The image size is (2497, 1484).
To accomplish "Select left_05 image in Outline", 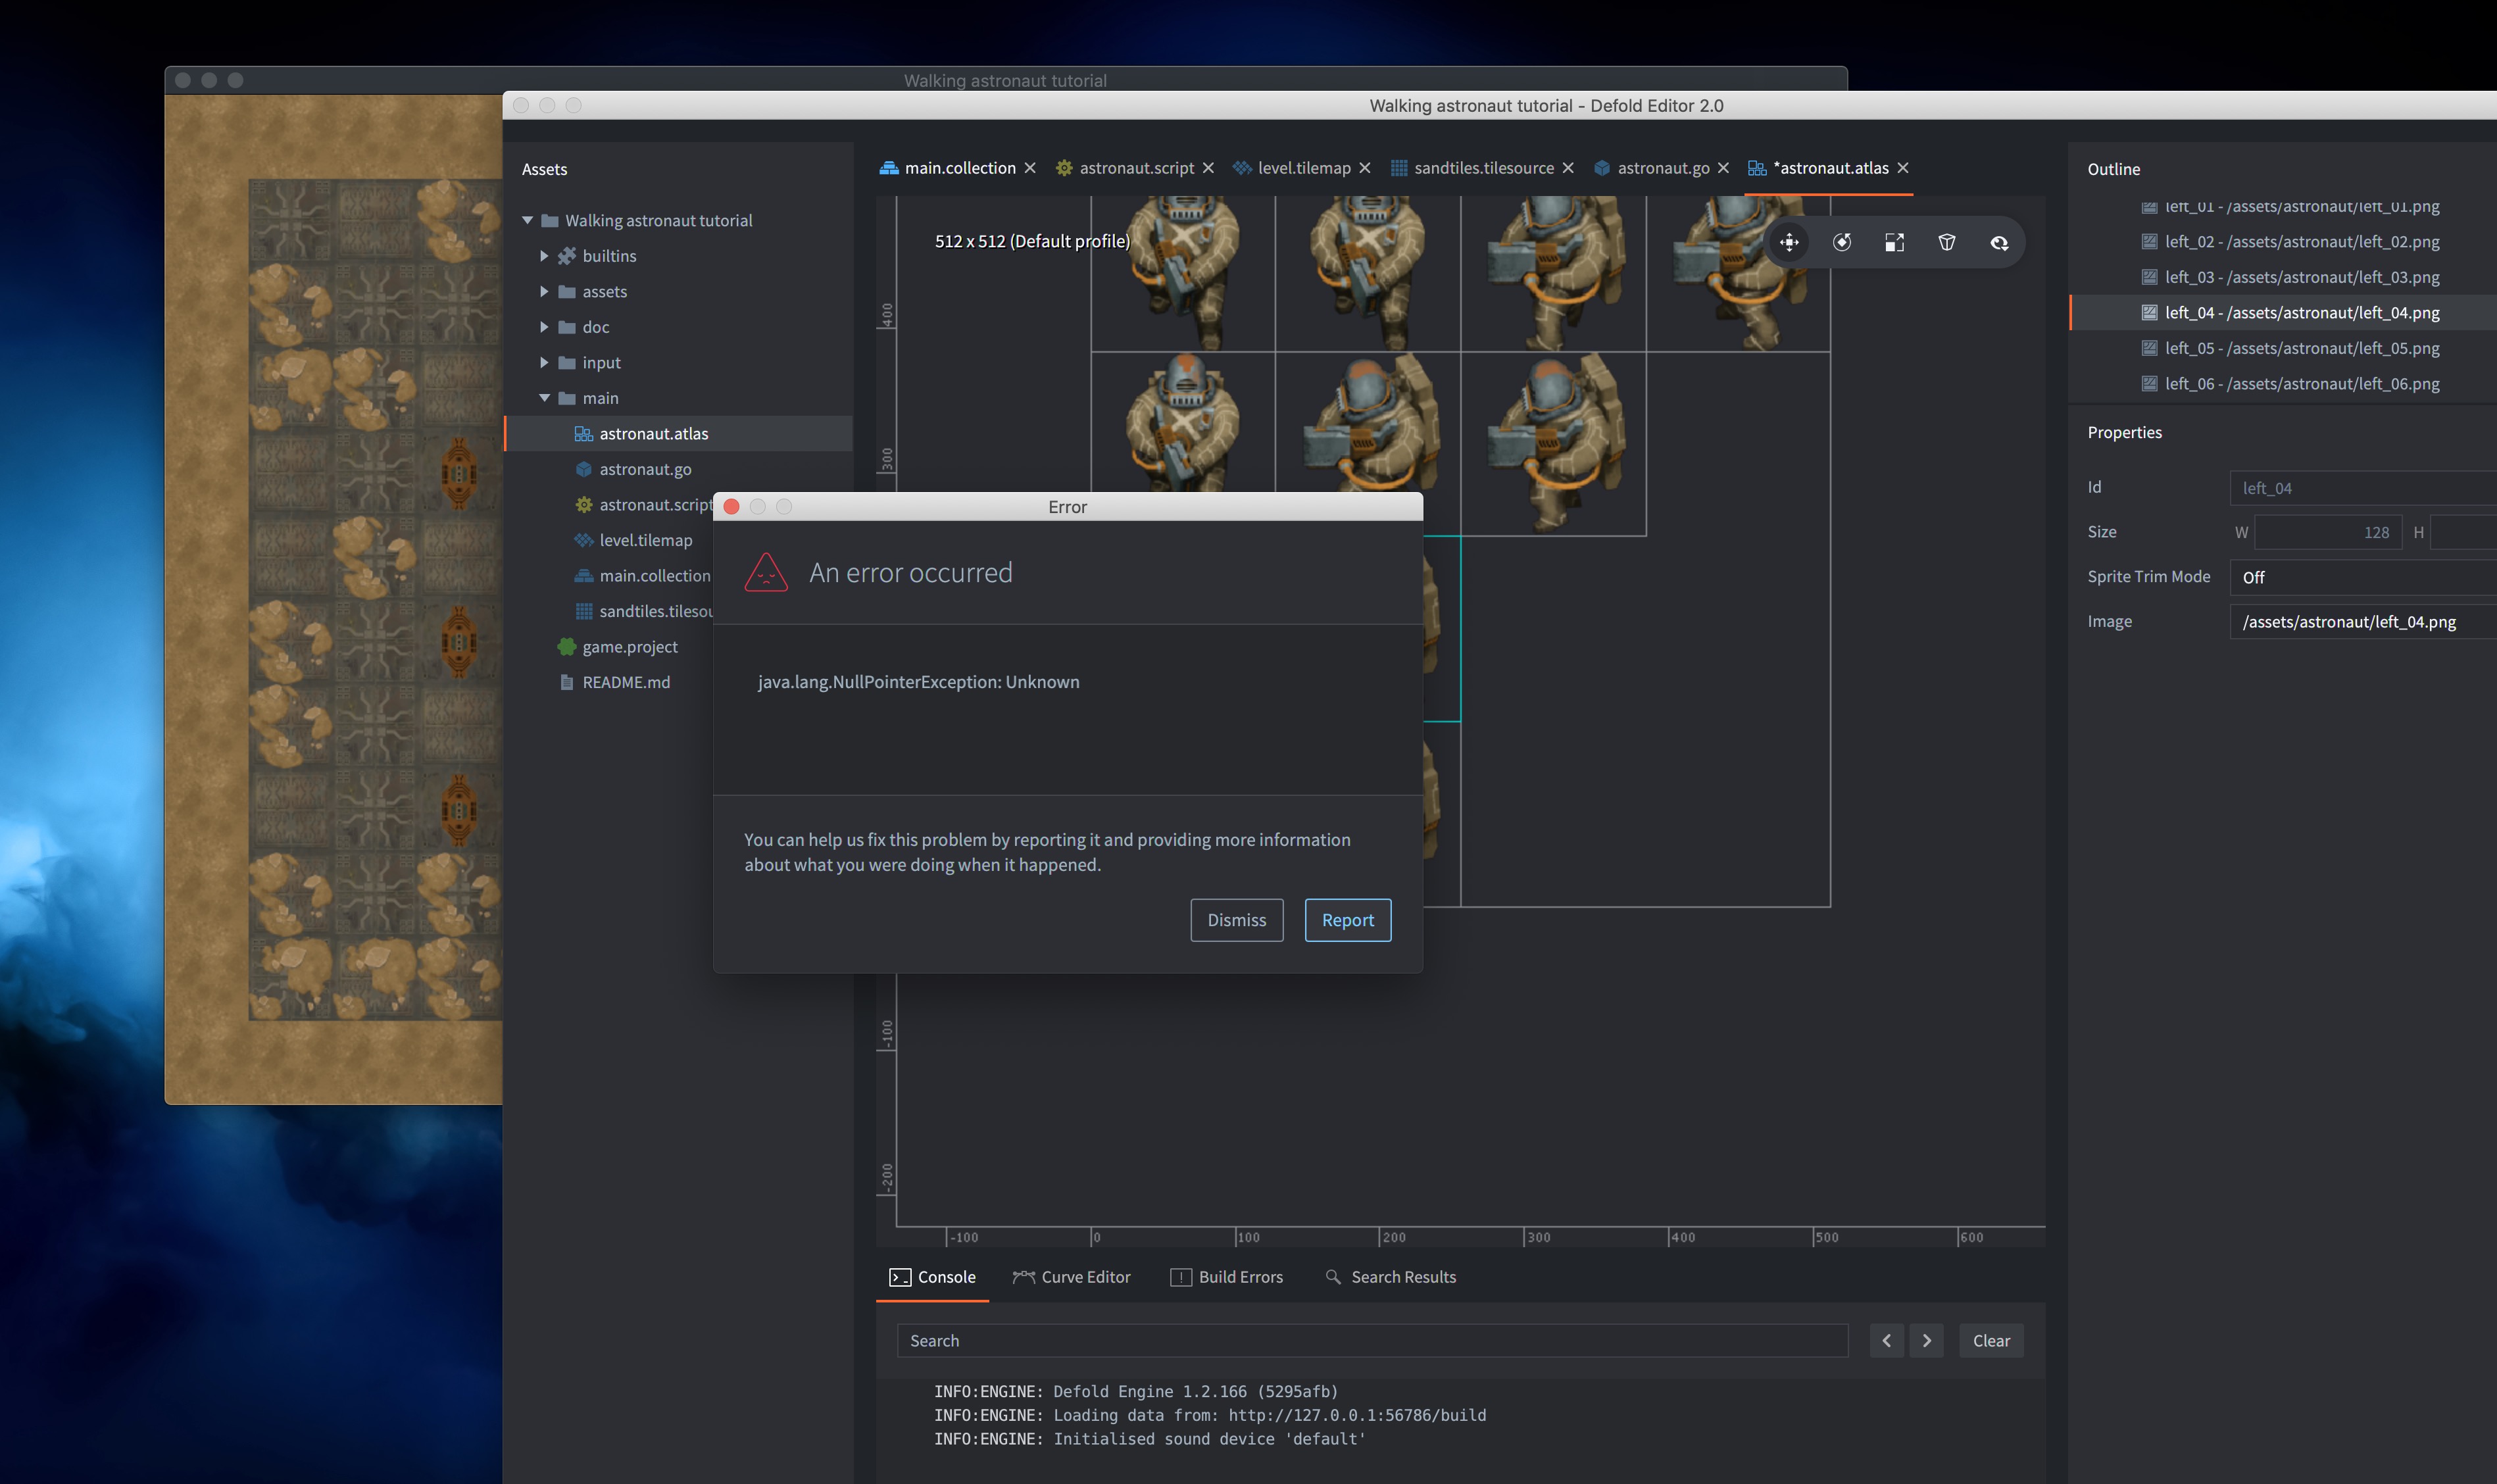I will 2300,348.
